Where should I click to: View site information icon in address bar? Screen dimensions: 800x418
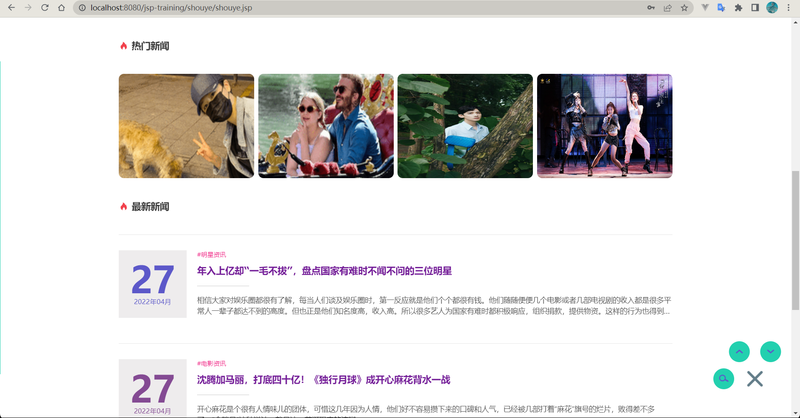coord(82,8)
